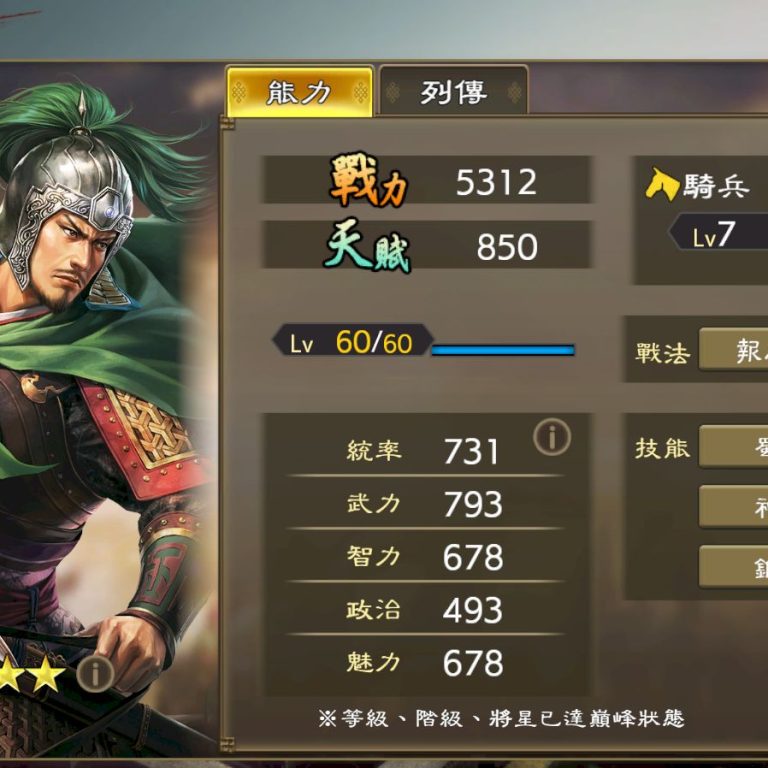Tap the 騎兵 troop type label
The height and width of the screenshot is (768, 768).
(x=717, y=186)
